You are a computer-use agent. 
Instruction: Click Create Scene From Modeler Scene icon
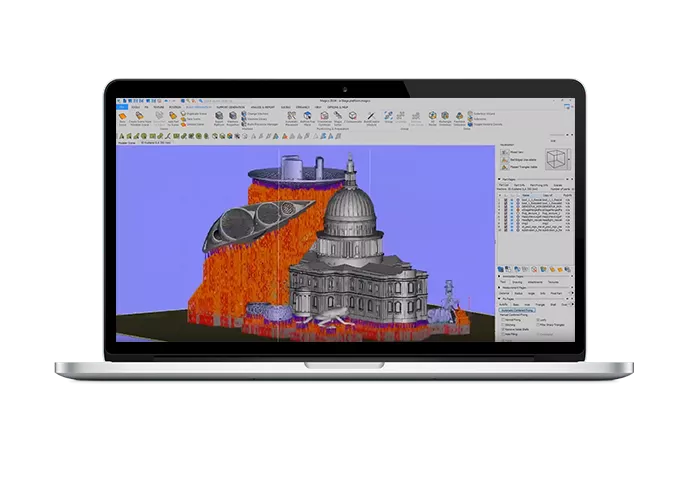tap(139, 115)
